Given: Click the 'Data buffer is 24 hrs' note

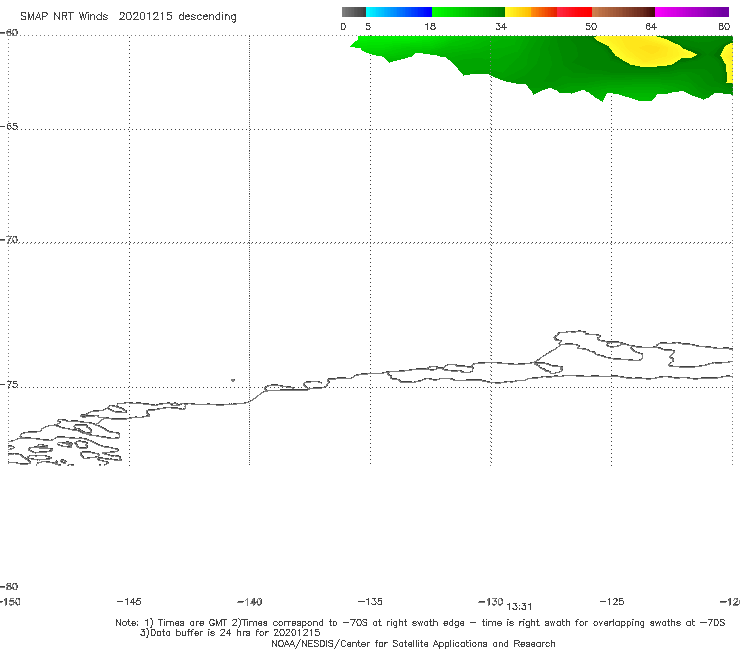Looking at the screenshot, I should click(230, 633).
